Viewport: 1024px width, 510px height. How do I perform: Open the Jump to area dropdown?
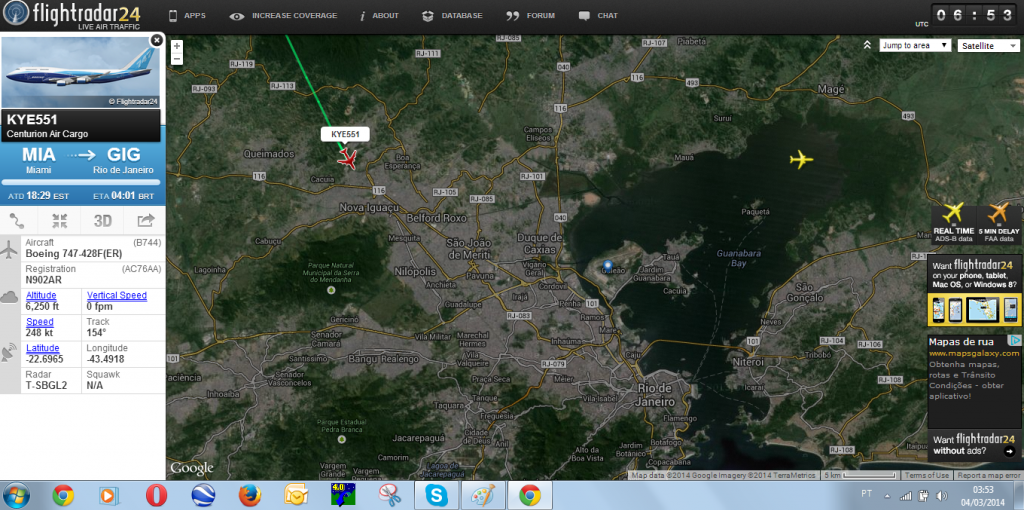[x=915, y=46]
